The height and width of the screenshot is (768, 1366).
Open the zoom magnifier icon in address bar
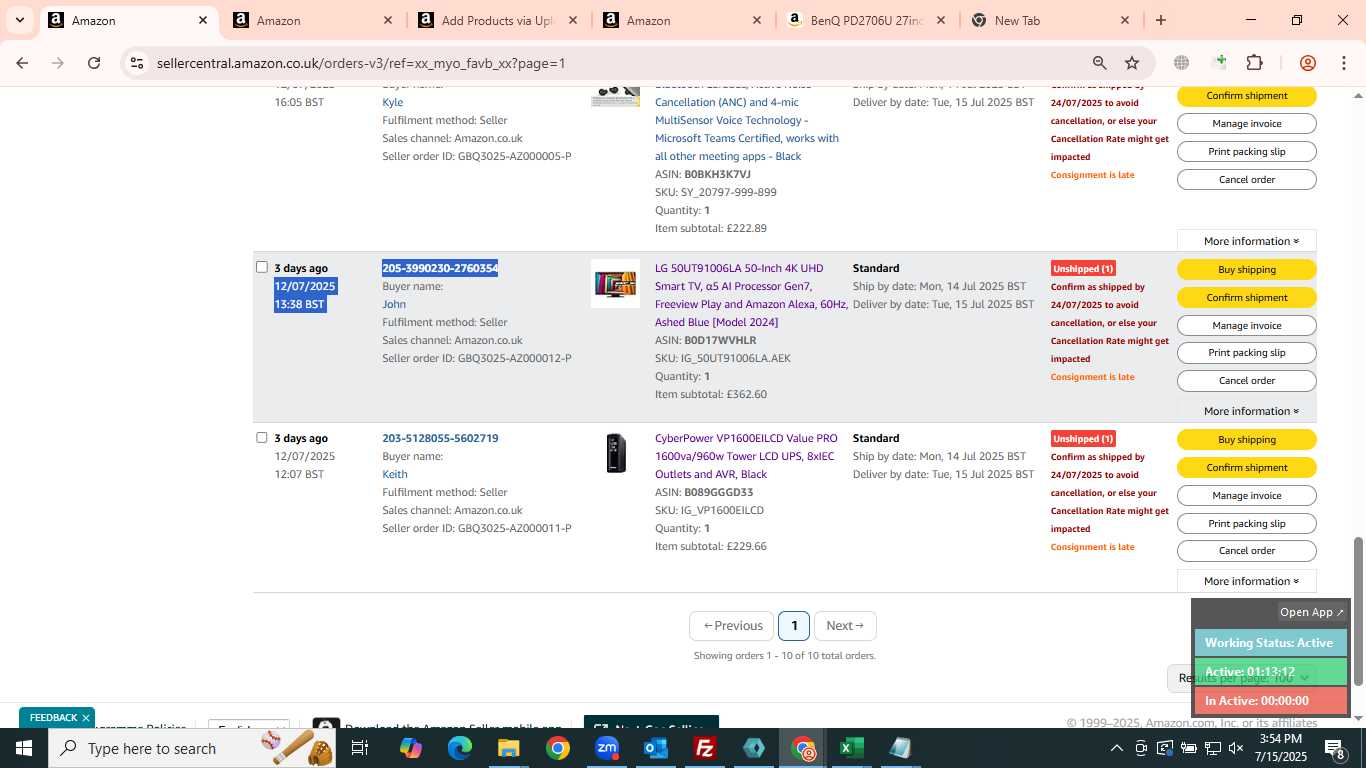pyautogui.click(x=1099, y=63)
